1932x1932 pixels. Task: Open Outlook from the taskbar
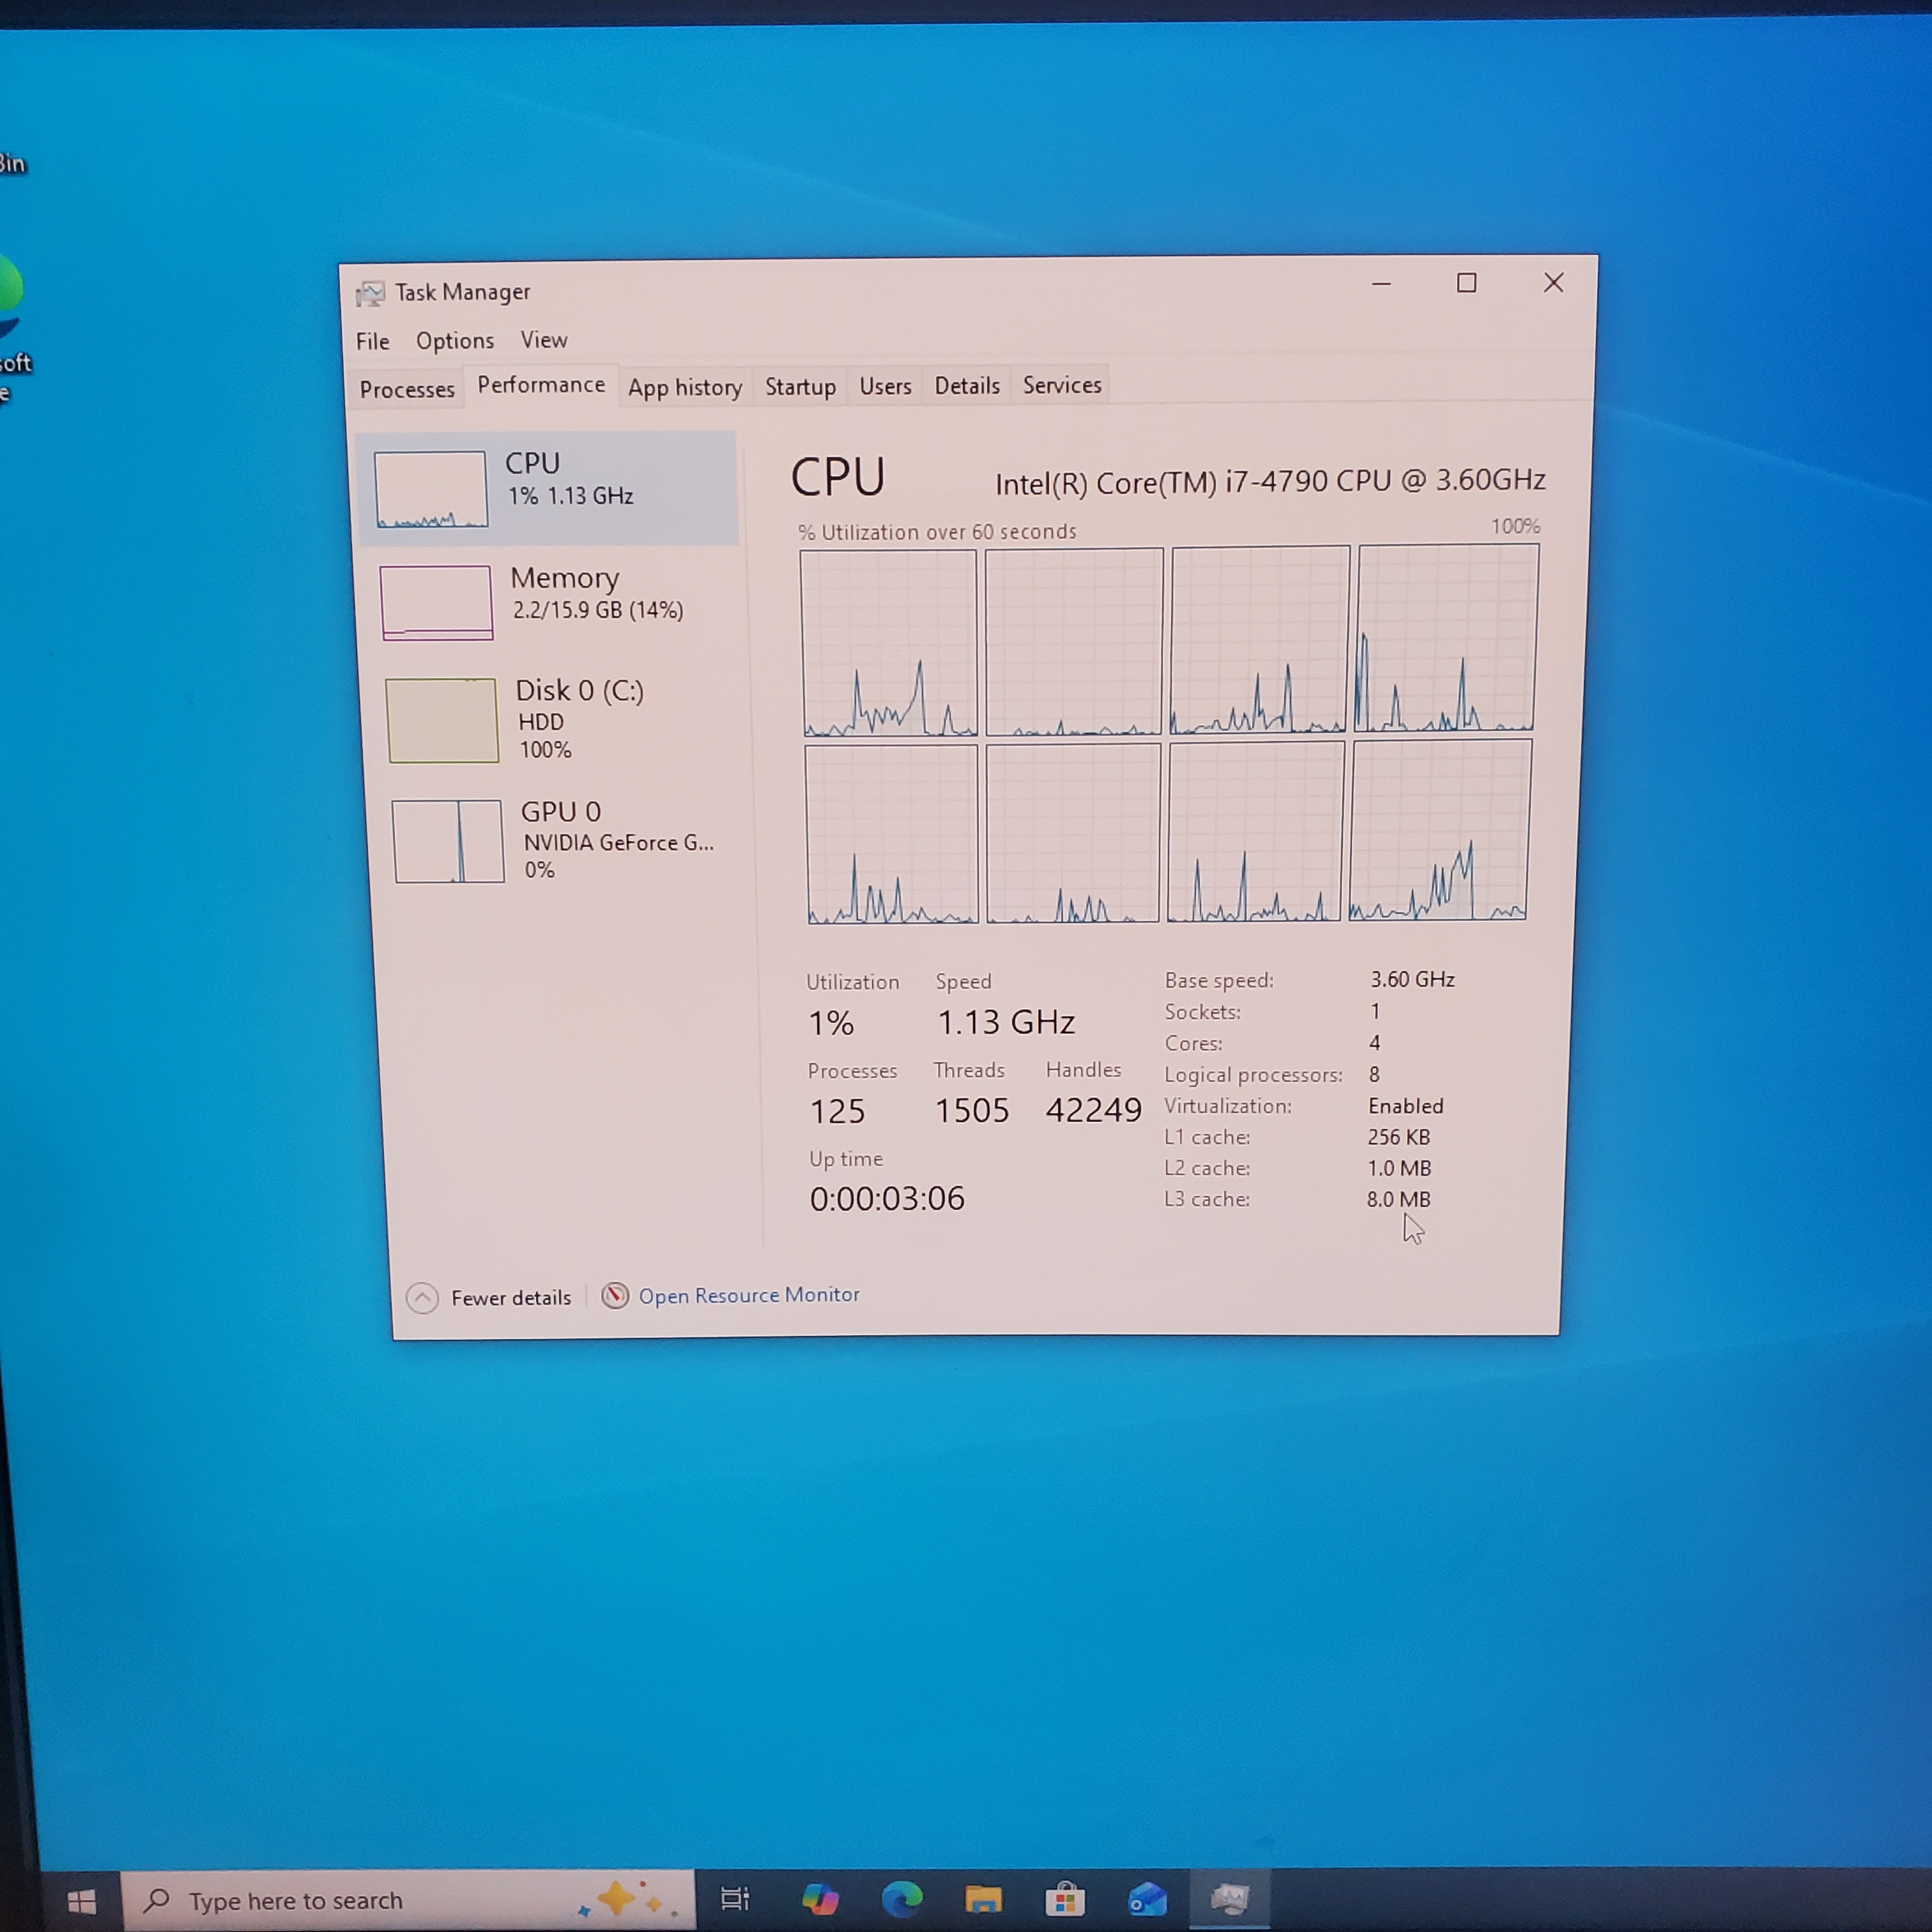pyautogui.click(x=1147, y=1898)
